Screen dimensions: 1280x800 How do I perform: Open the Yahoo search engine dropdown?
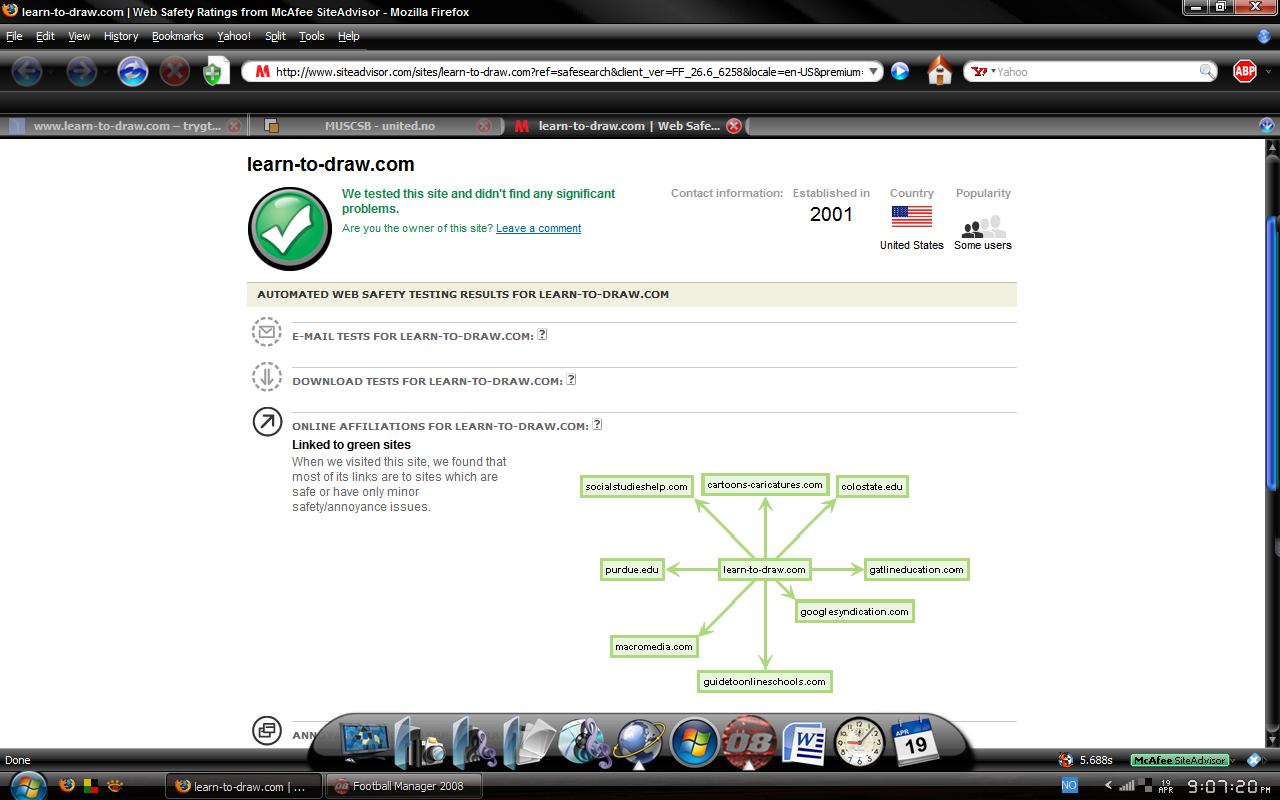(x=984, y=72)
